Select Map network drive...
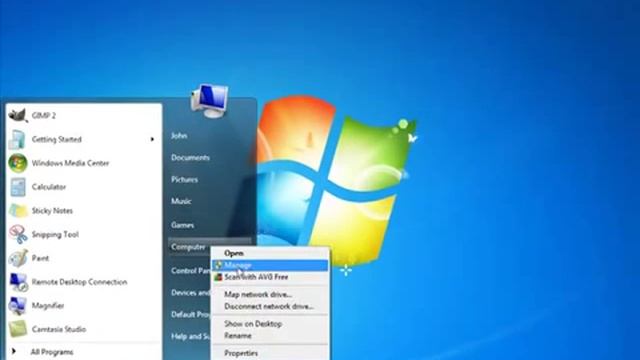This screenshot has height=360, width=640. [x=270, y=294]
